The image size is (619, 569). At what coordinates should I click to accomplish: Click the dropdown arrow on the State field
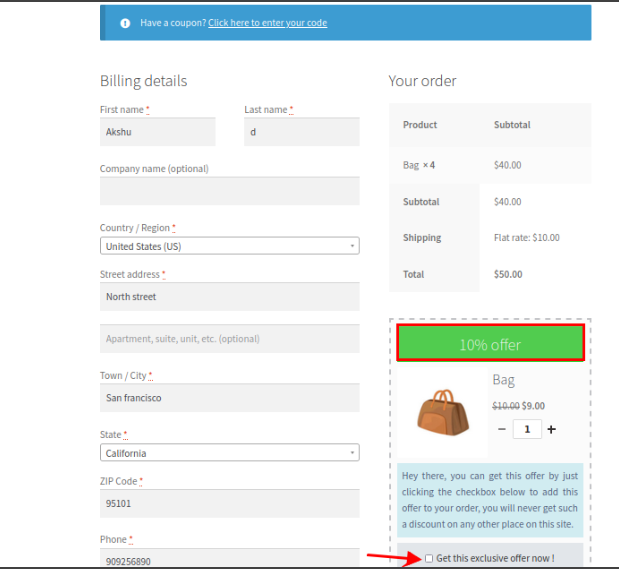(352, 453)
